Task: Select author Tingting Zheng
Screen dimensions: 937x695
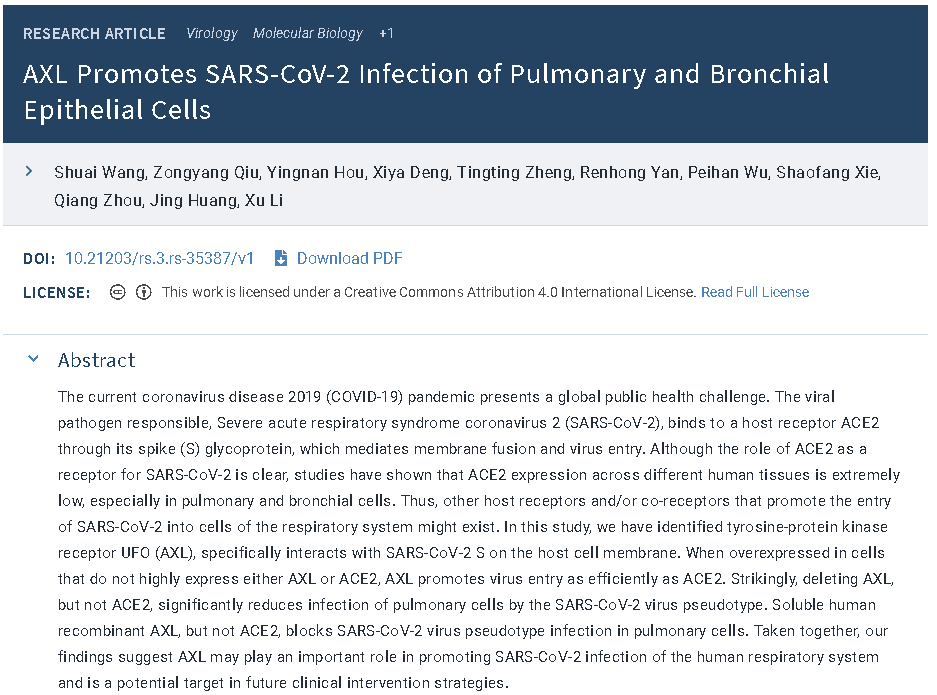Action: pos(515,173)
